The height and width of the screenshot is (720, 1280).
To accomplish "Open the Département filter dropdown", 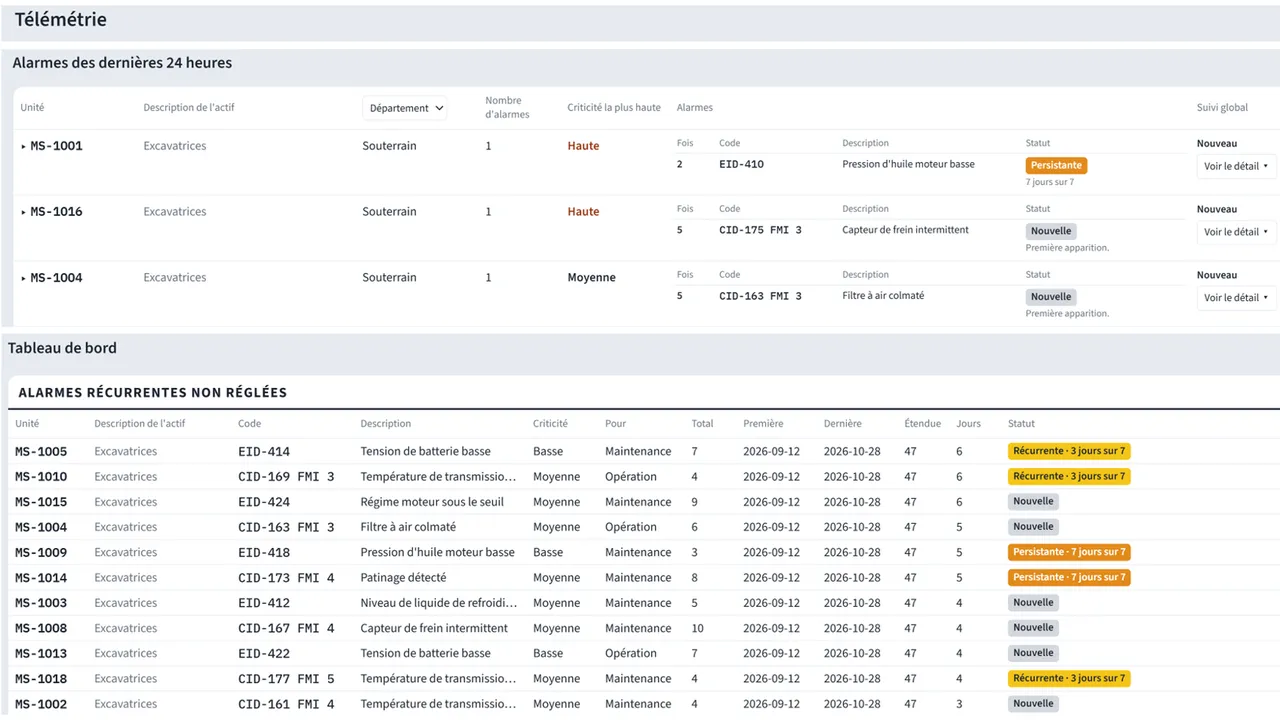I will pos(404,108).
